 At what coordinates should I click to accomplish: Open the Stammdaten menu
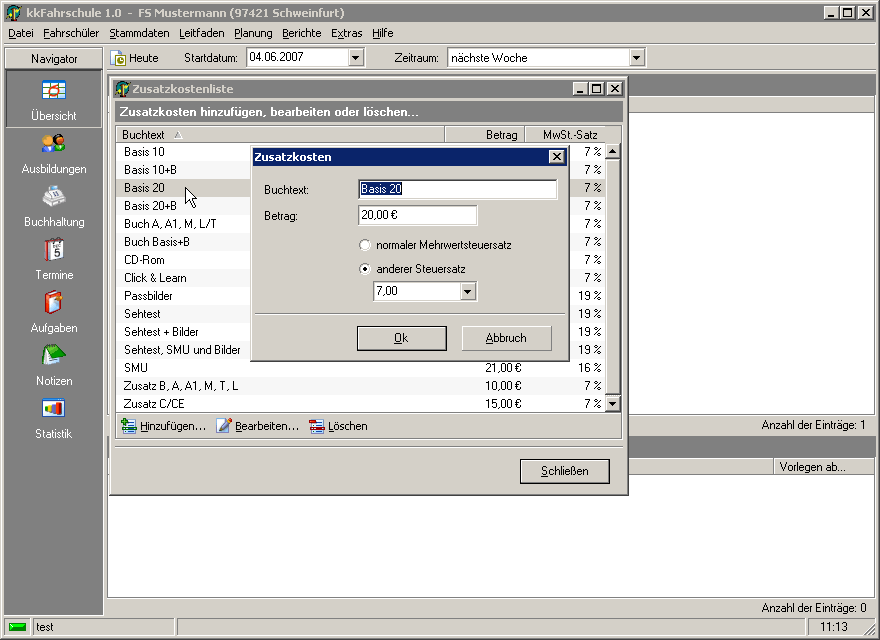click(x=139, y=33)
